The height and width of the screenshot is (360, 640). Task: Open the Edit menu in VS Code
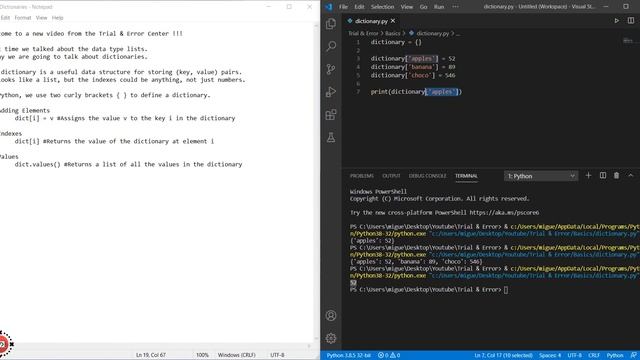pos(359,7)
